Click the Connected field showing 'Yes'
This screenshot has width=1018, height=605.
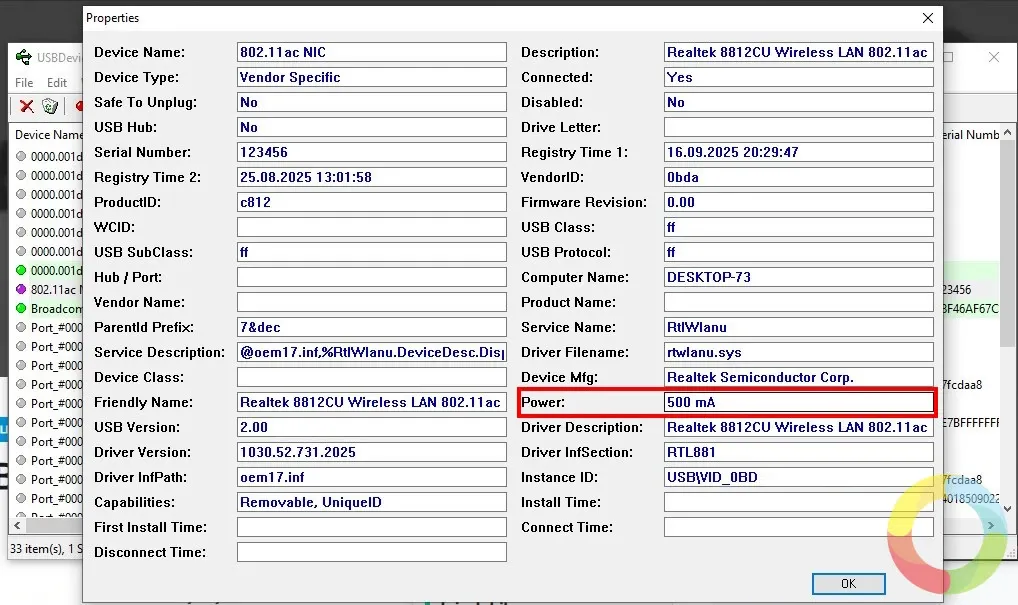pos(799,77)
